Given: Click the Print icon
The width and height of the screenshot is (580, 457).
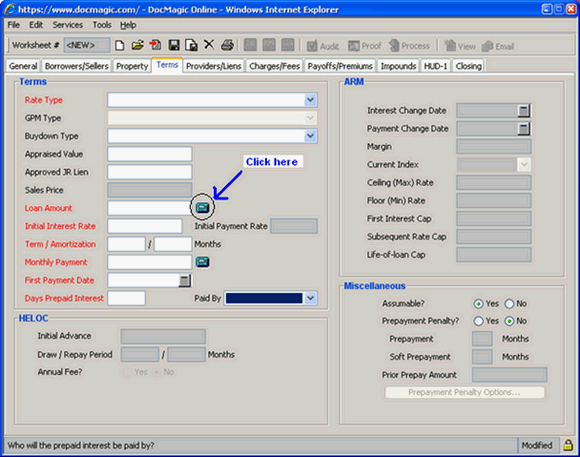Looking at the screenshot, I should 227,45.
